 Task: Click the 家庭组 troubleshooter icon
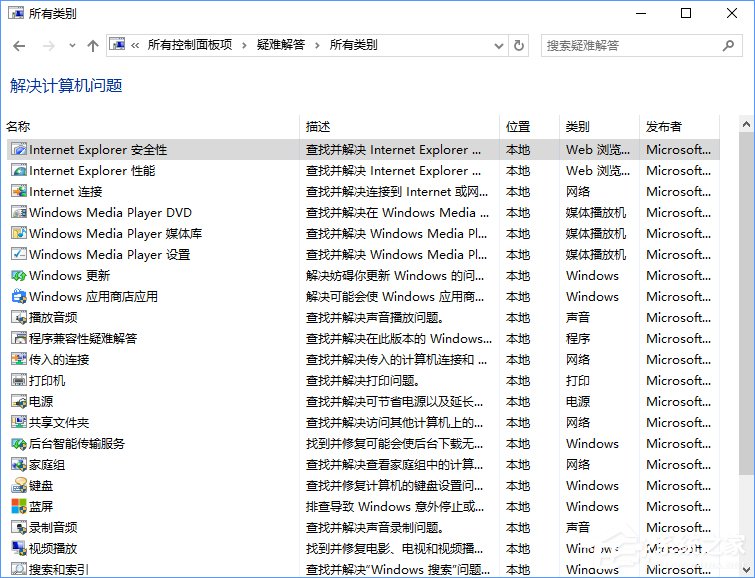pyautogui.click(x=19, y=464)
